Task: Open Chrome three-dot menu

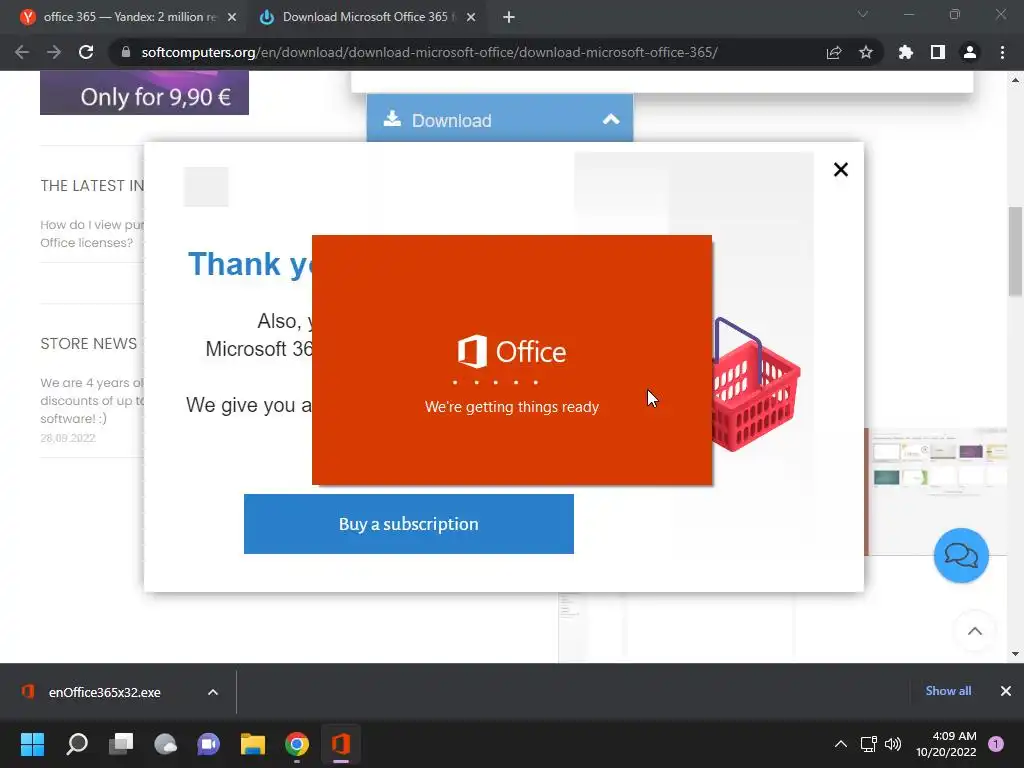Action: tap(1002, 52)
